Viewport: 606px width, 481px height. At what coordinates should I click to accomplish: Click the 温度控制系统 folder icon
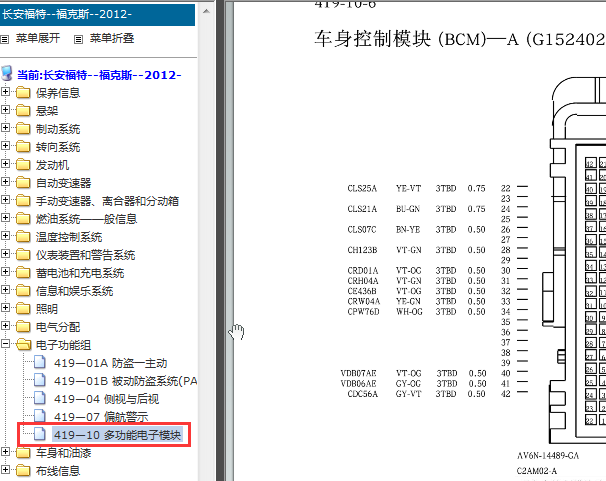point(23,236)
